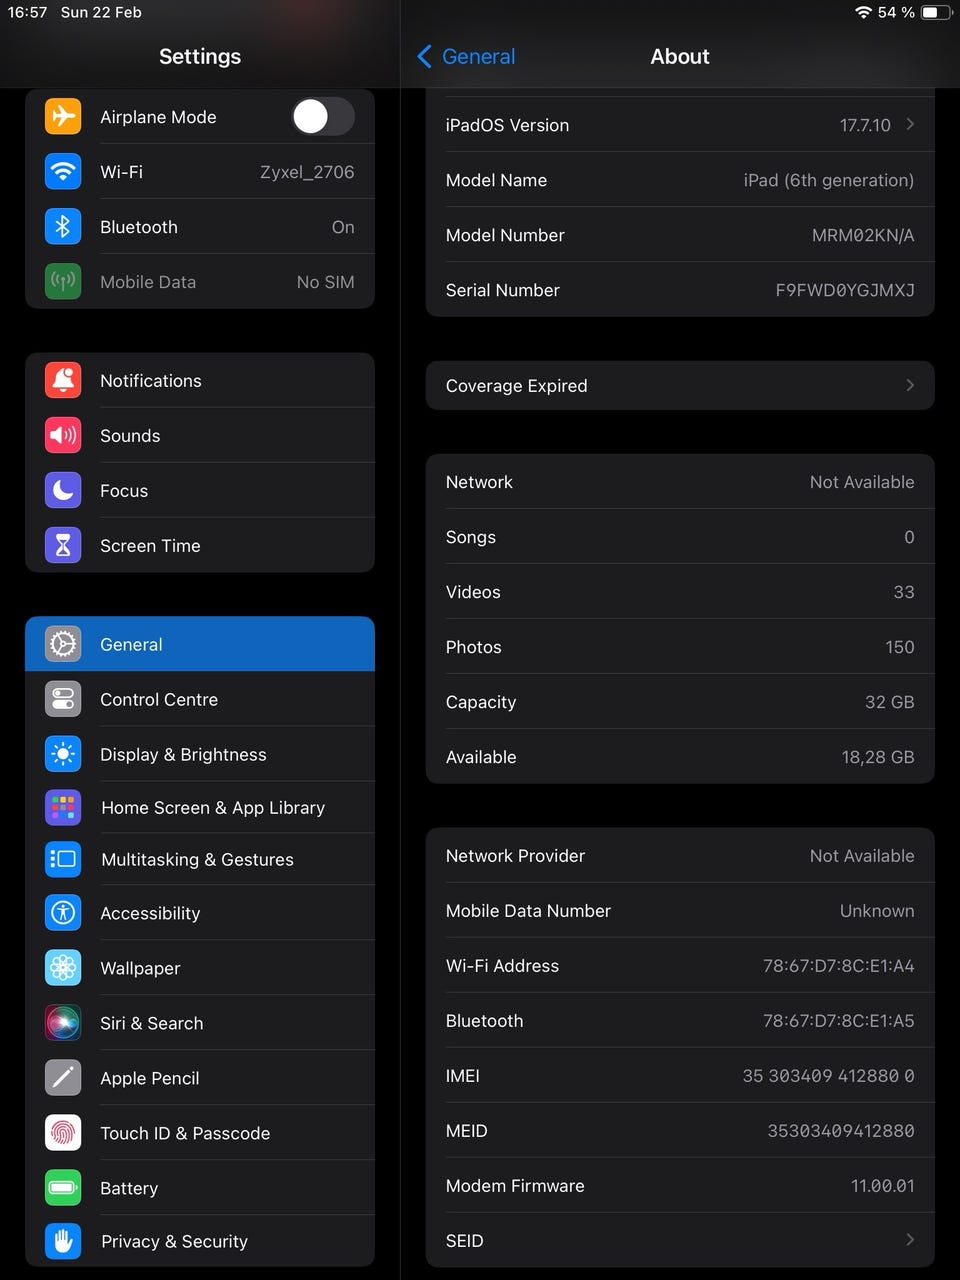This screenshot has width=960, height=1280.
Task: Open Wallpaper settings label
Action: (x=140, y=968)
